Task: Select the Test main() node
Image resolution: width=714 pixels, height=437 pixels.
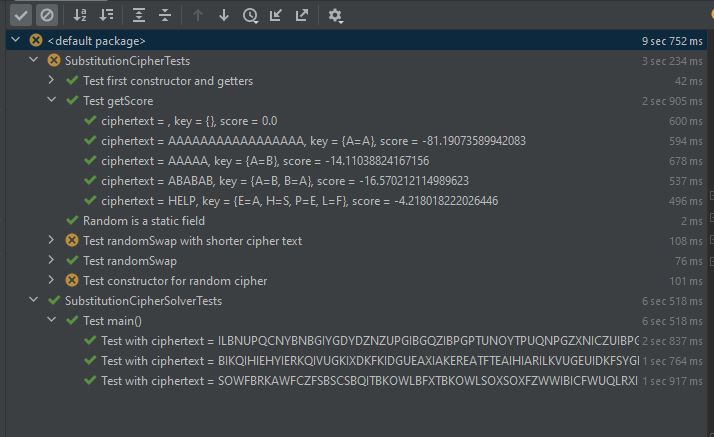Action: 113,321
